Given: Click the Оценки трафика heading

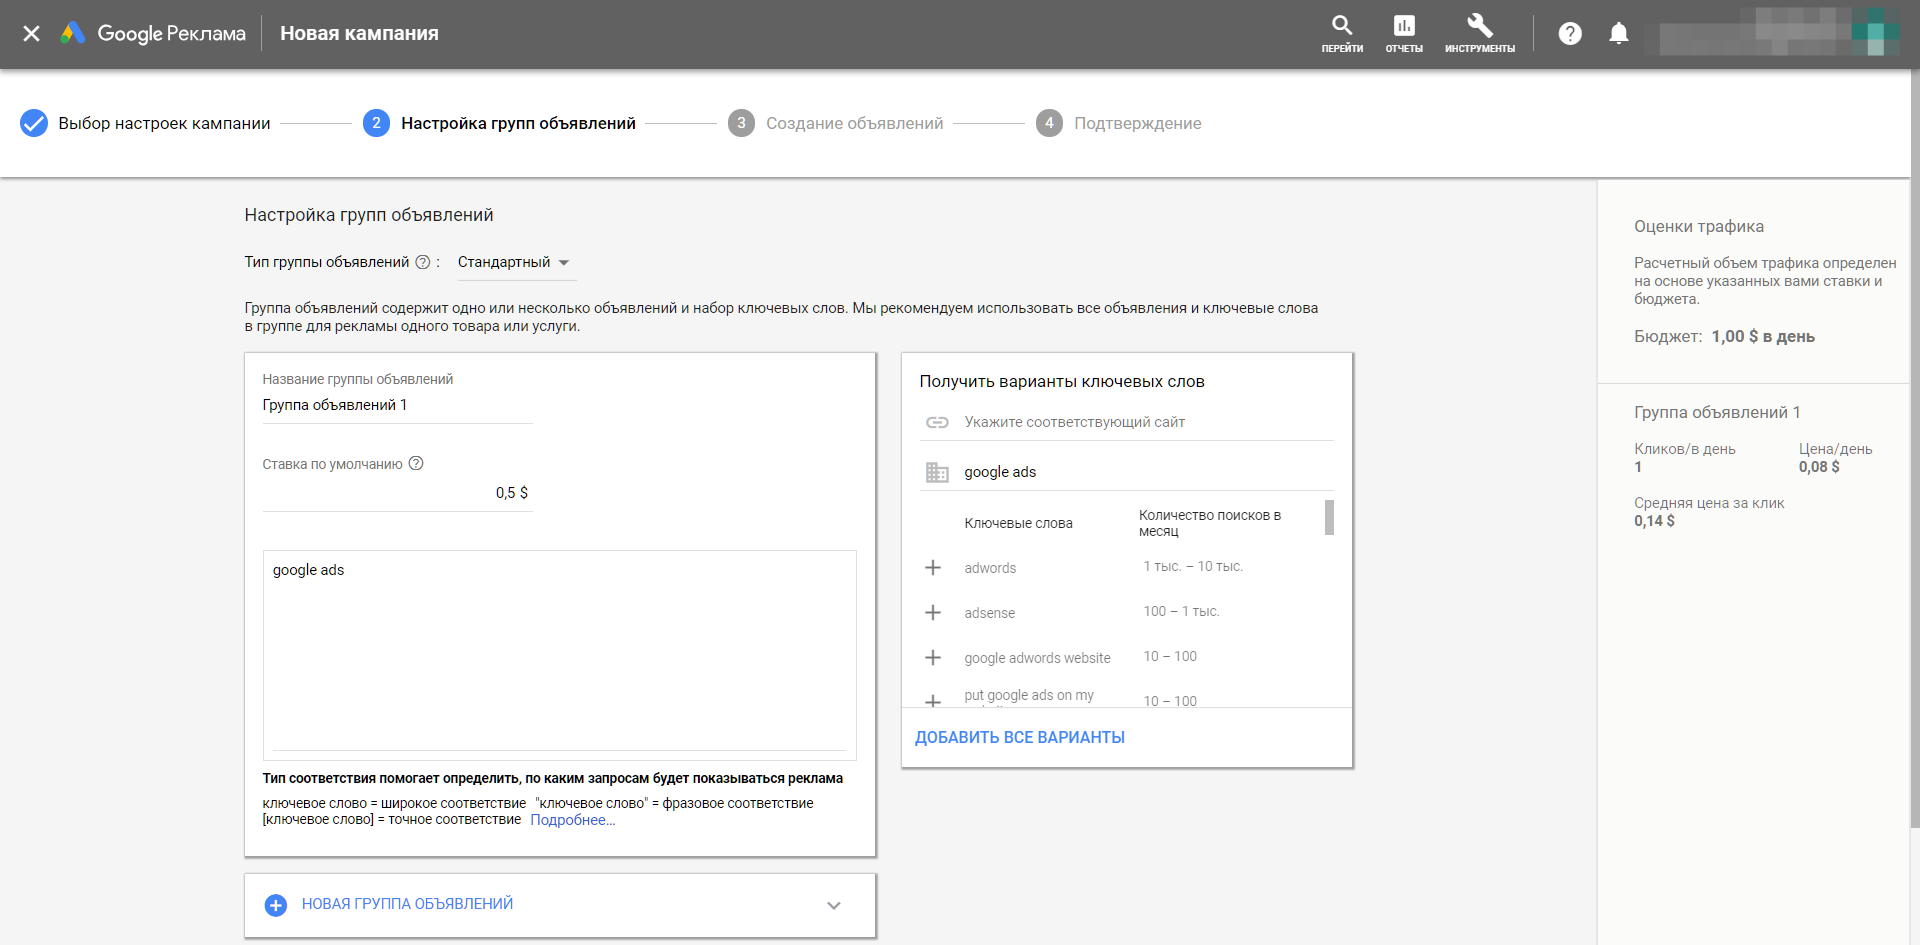Looking at the screenshot, I should coord(1699,226).
